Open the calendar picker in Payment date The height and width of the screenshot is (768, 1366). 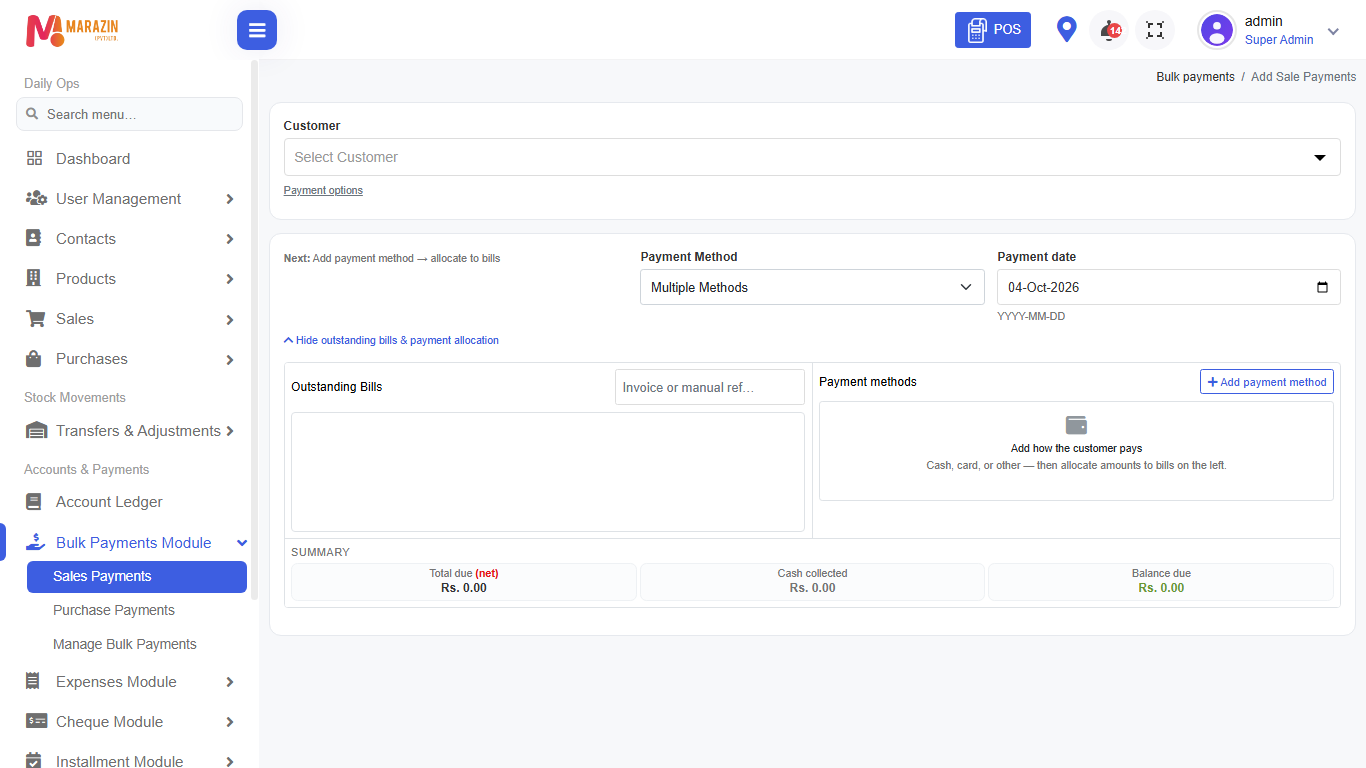(1323, 287)
